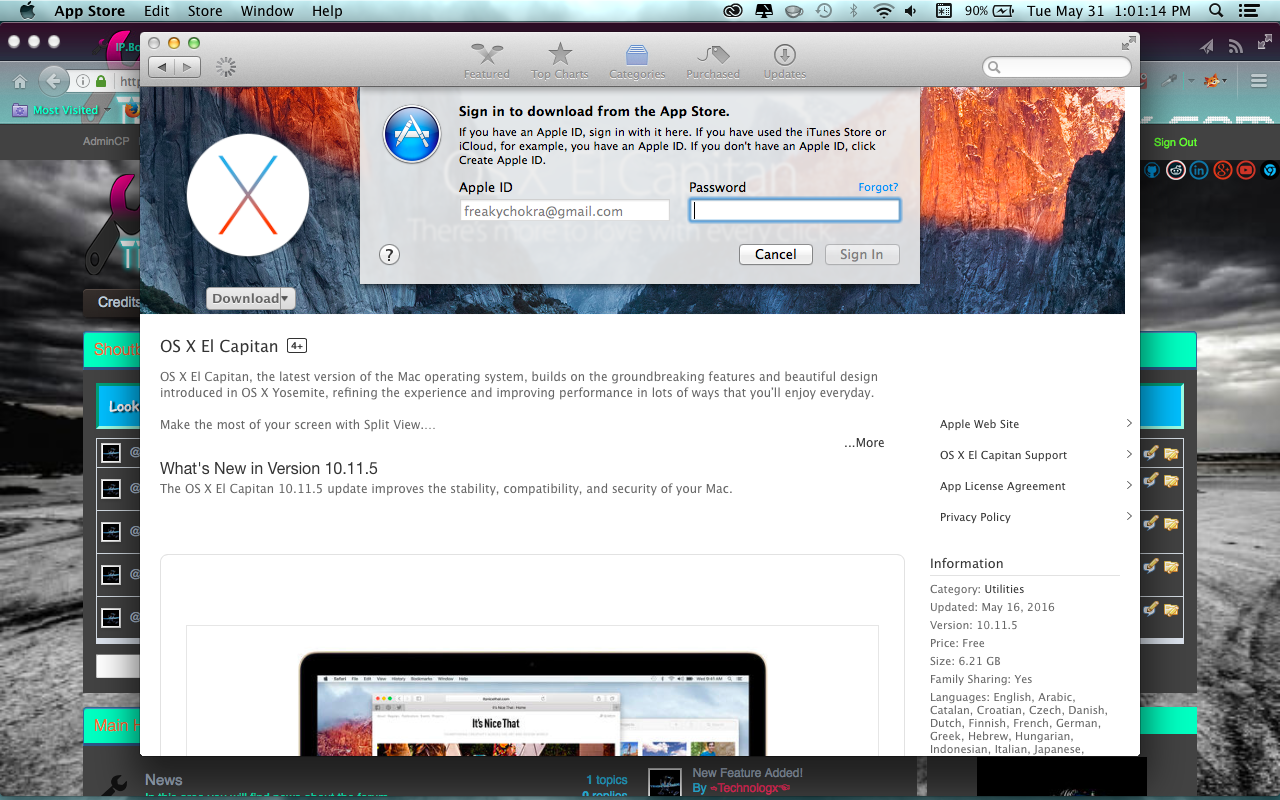Open the Forgot? password link
The image size is (1280, 800).
point(878,187)
